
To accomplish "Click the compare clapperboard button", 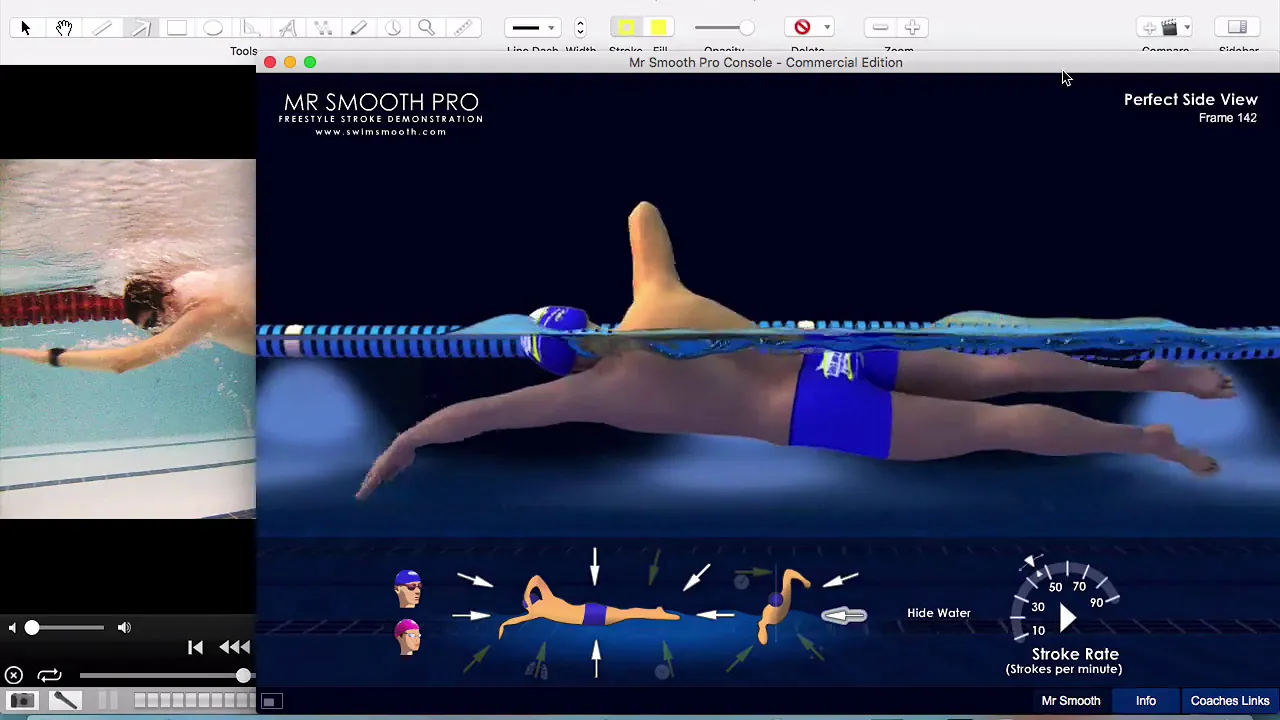I will pyautogui.click(x=1168, y=28).
